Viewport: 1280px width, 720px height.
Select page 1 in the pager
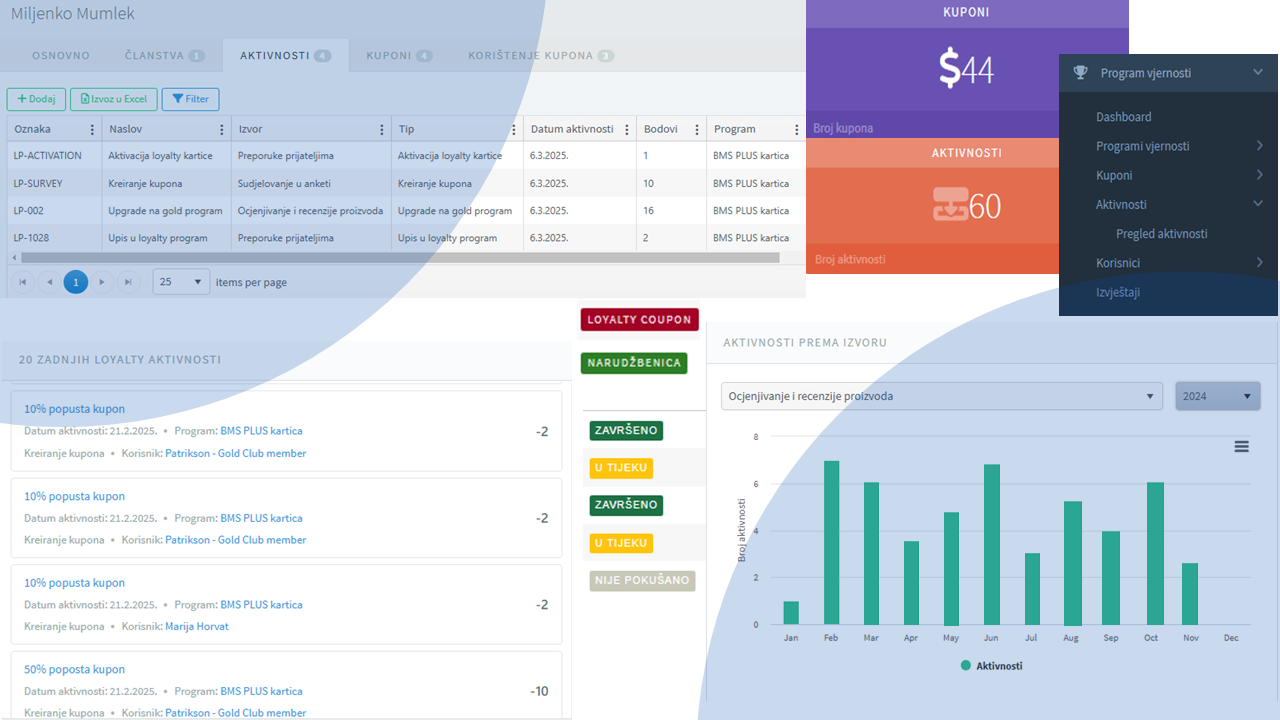[x=76, y=282]
